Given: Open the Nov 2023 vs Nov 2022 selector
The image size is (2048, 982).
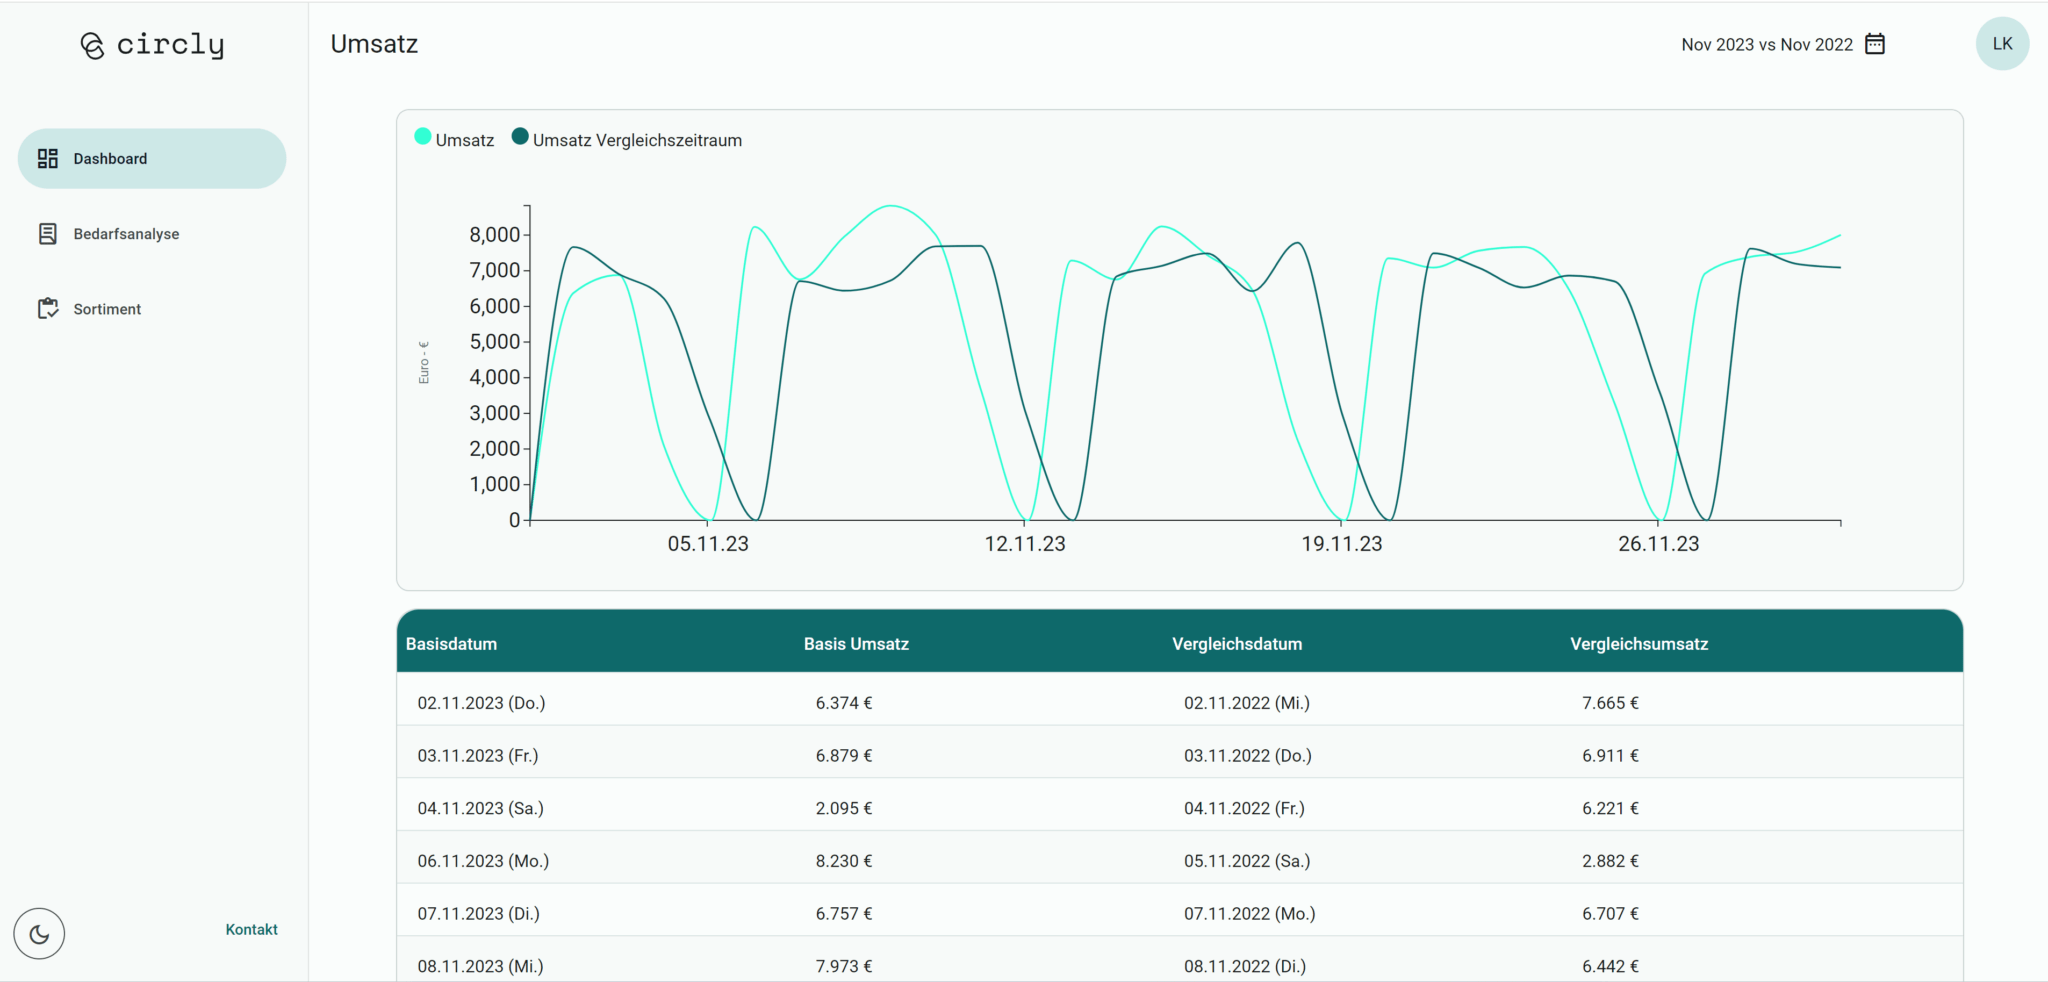Looking at the screenshot, I should [x=1766, y=45].
